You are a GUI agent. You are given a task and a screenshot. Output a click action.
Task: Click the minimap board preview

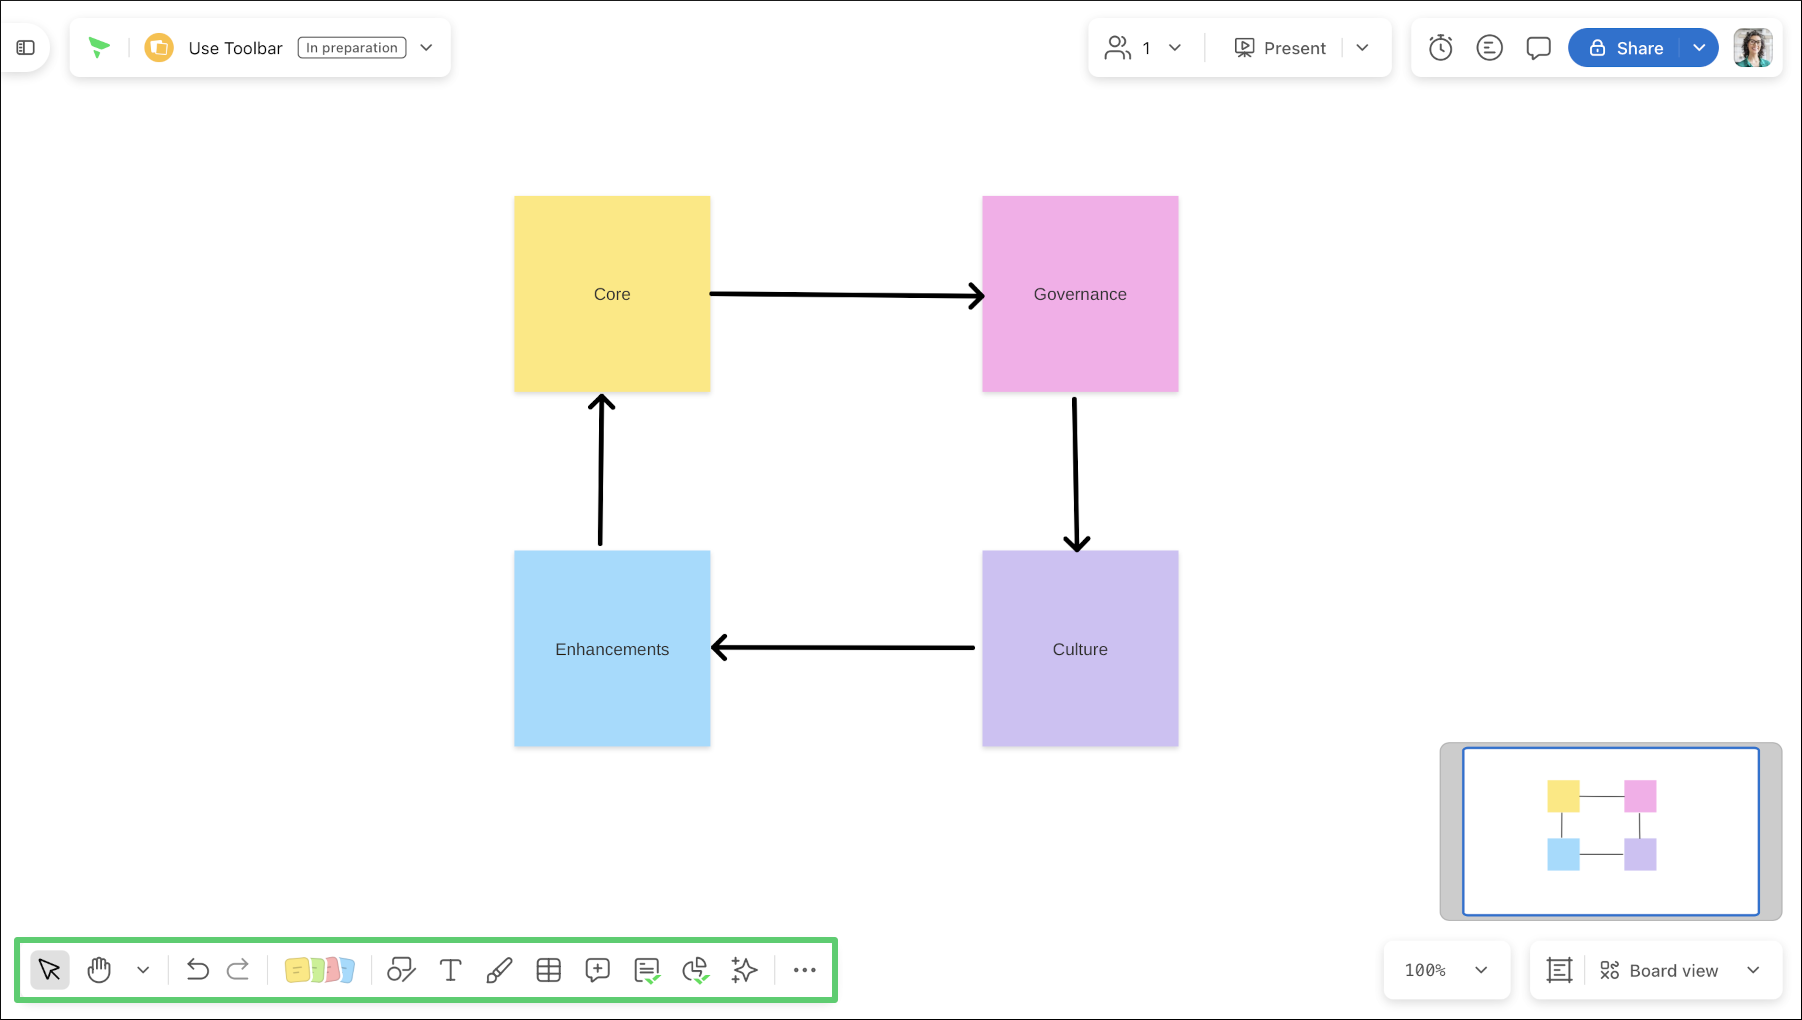1610,831
